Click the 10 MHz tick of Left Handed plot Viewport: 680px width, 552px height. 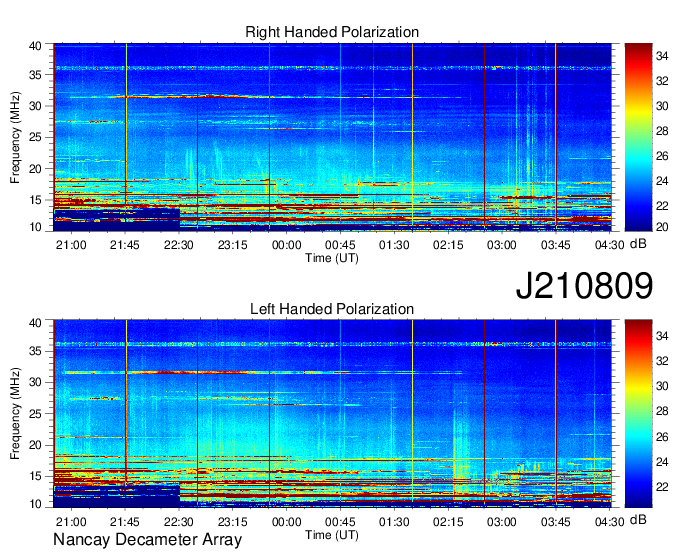(35, 503)
